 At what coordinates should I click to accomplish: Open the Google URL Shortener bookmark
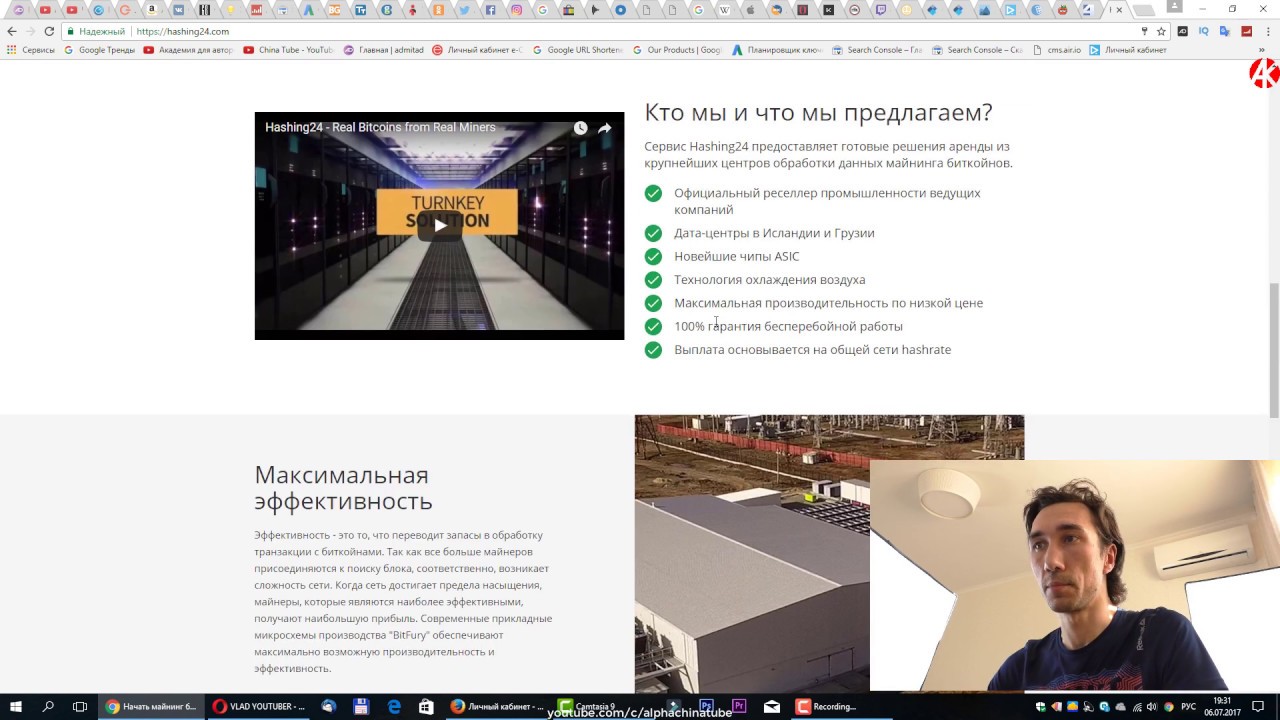pyautogui.click(x=577, y=50)
